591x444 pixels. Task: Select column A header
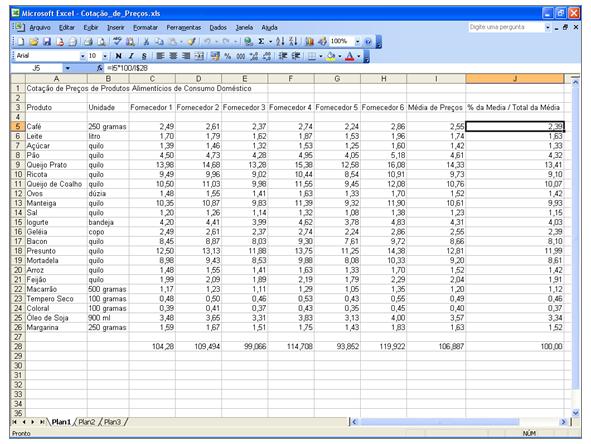click(56, 78)
